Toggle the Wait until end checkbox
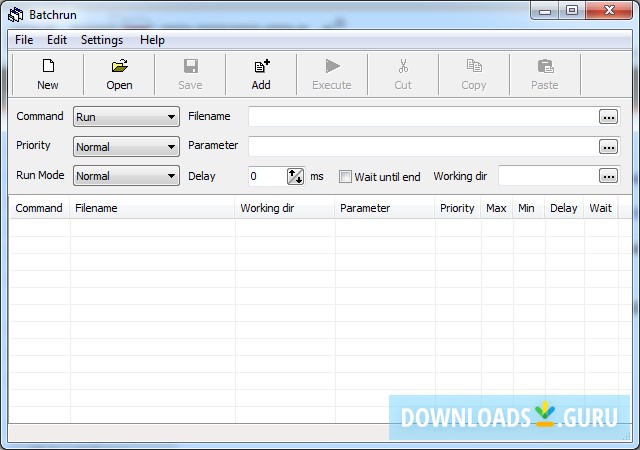 pos(345,176)
